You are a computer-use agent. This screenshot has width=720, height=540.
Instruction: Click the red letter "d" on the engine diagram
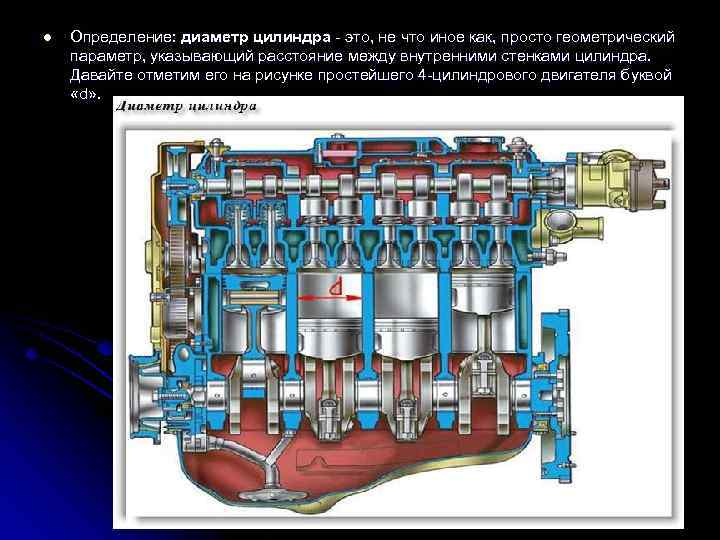point(337,287)
